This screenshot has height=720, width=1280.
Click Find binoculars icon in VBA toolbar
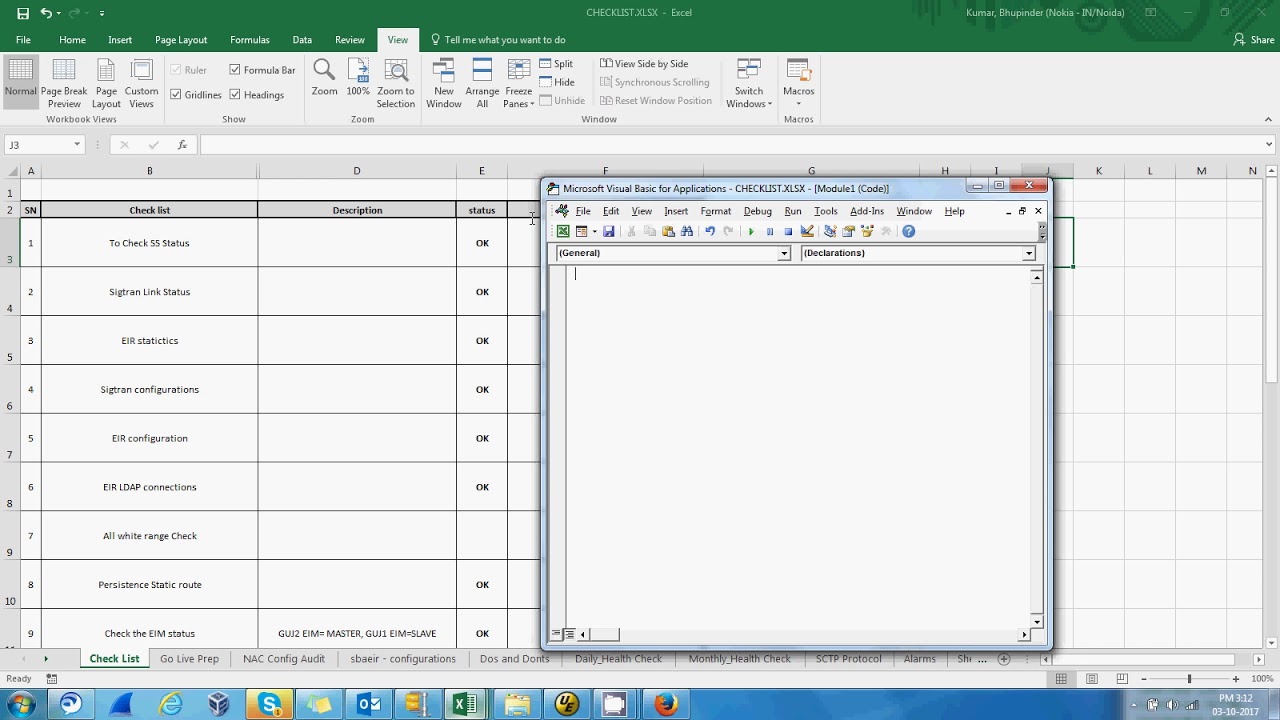point(687,231)
